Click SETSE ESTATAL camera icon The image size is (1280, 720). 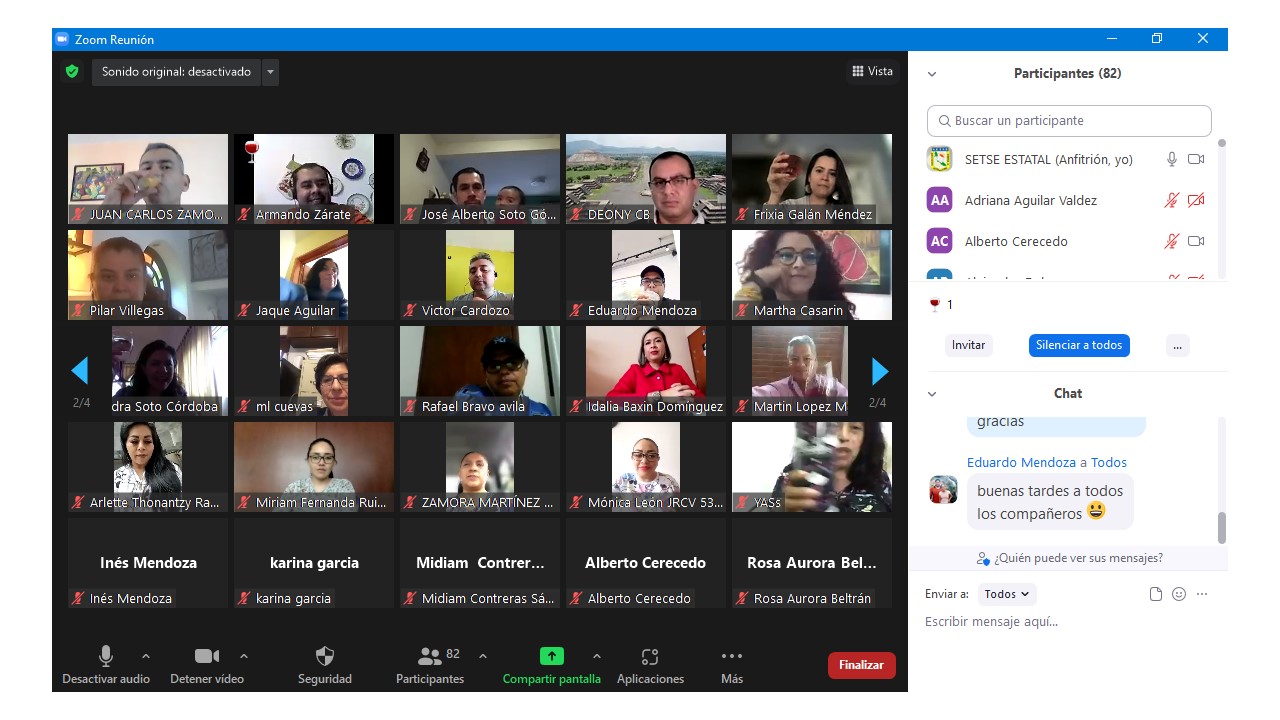tap(1196, 159)
